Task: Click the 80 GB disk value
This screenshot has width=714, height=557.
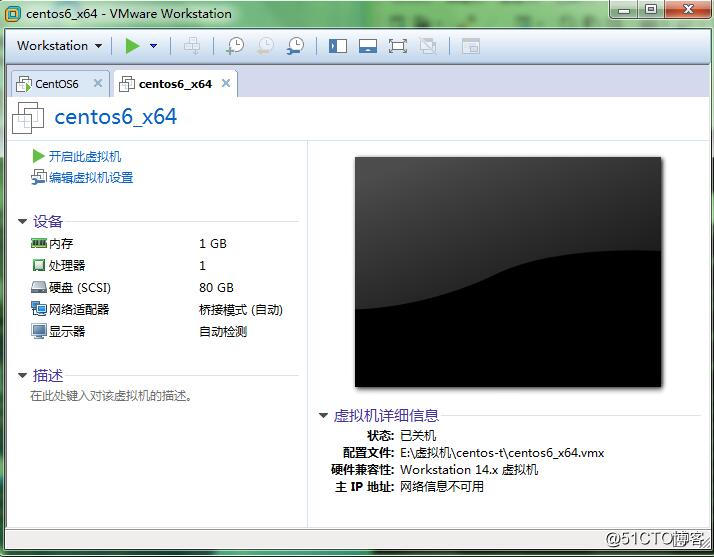Action: (x=216, y=287)
